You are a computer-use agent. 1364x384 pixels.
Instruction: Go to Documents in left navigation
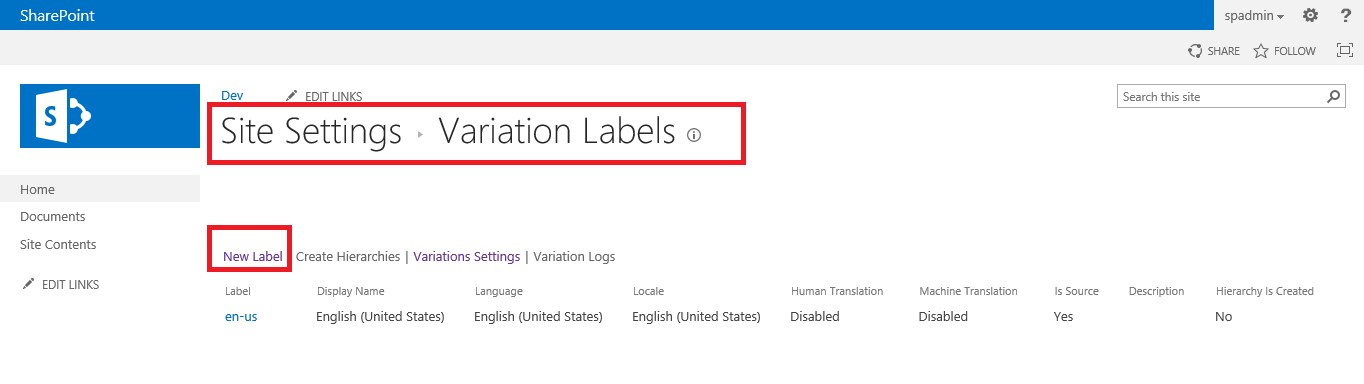click(53, 216)
